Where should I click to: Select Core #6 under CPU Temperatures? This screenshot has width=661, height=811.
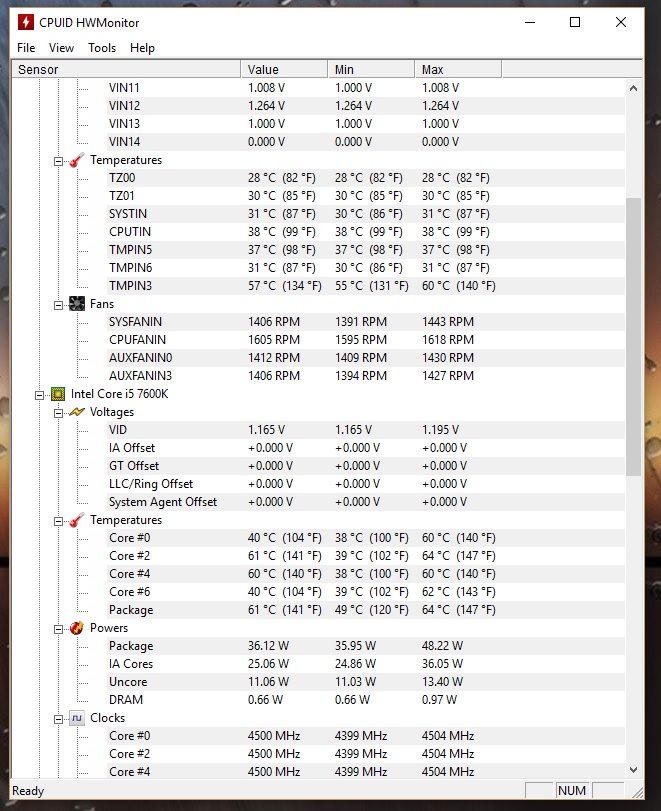pyautogui.click(x=365, y=592)
